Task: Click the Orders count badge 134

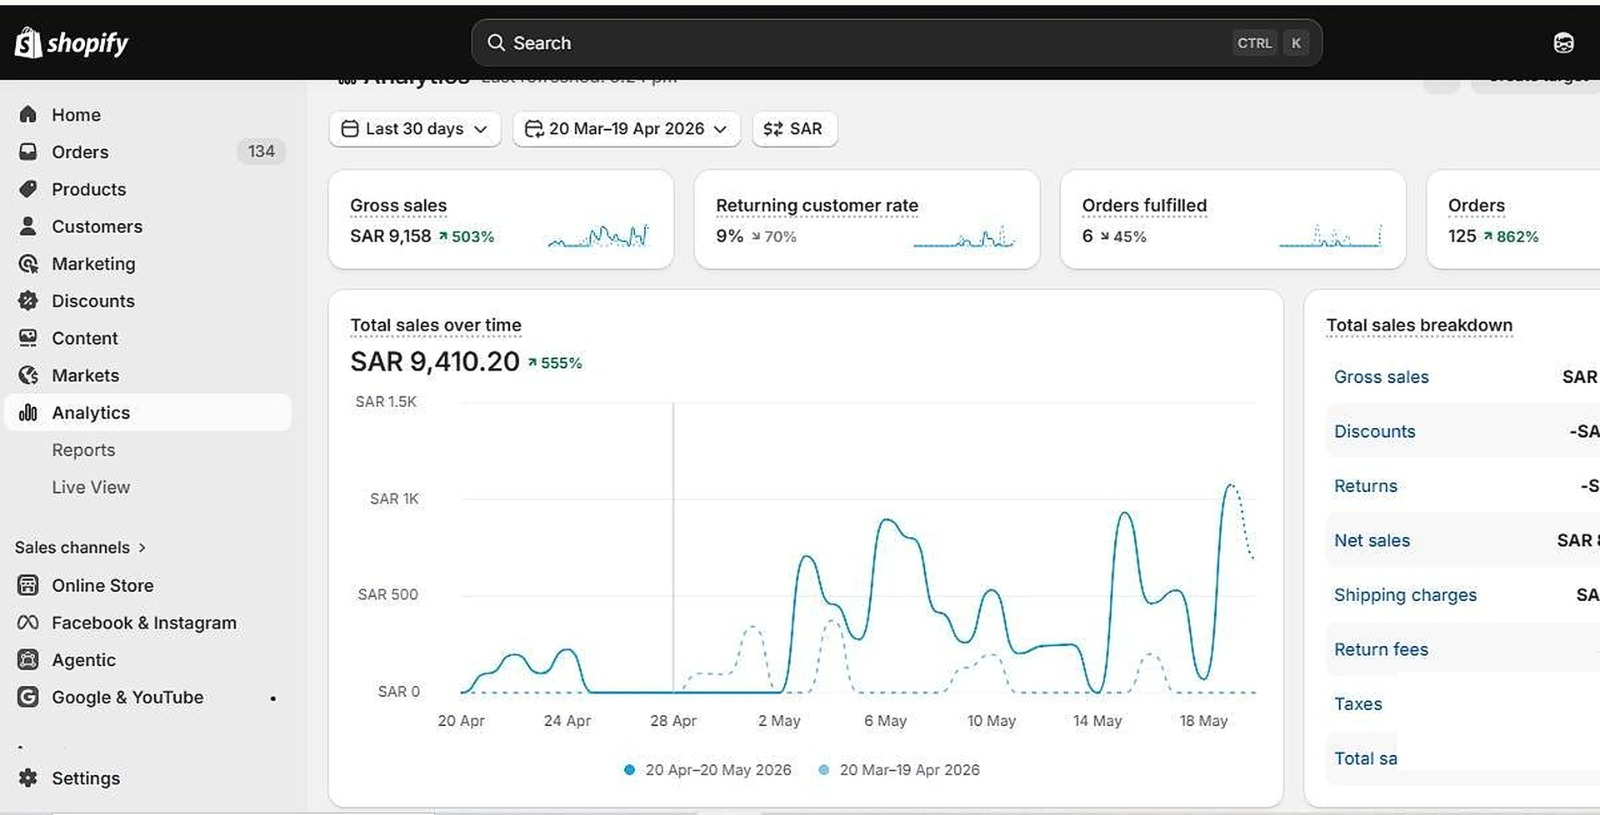Action: (261, 151)
